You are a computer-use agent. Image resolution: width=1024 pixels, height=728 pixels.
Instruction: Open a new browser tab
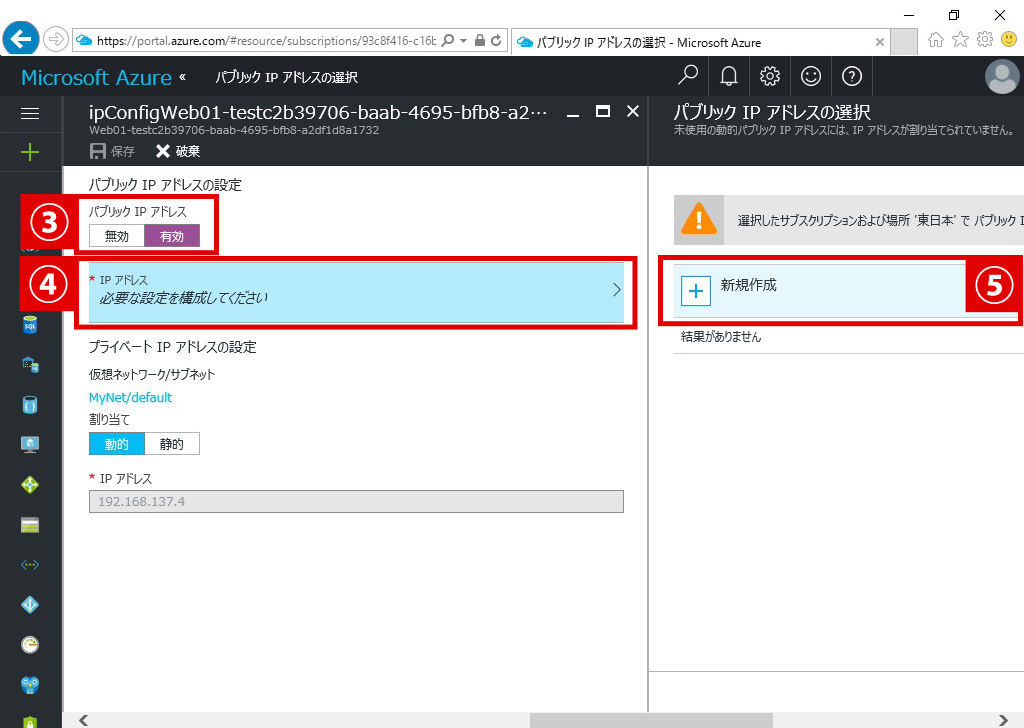(904, 42)
